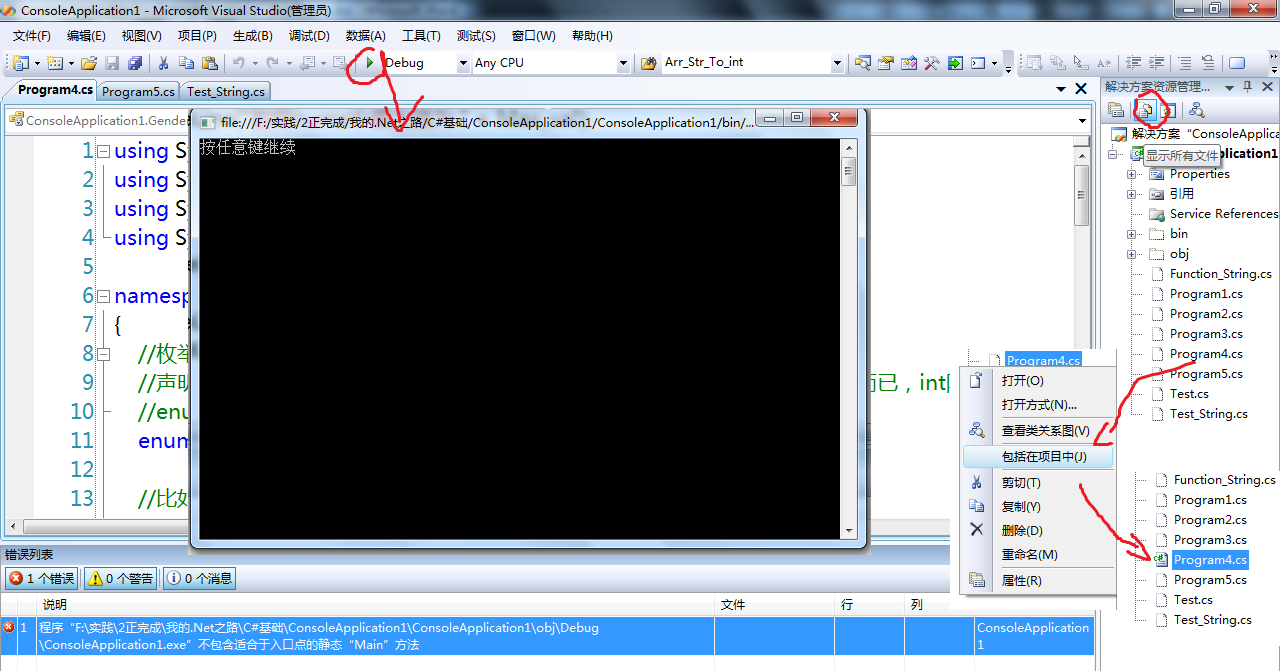Click the Comment out selected lines icon
This screenshot has height=671, width=1280.
pyautogui.click(x=1185, y=63)
